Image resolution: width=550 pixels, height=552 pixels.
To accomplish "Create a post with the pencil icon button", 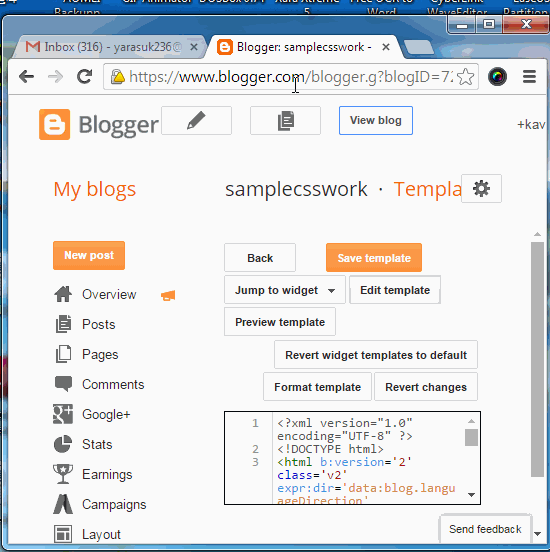I will point(196,120).
